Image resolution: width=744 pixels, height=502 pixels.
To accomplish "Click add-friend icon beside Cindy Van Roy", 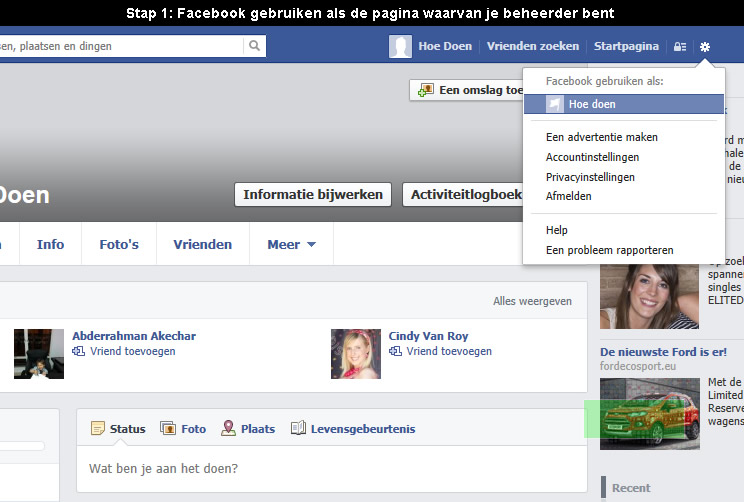I will 395,351.
